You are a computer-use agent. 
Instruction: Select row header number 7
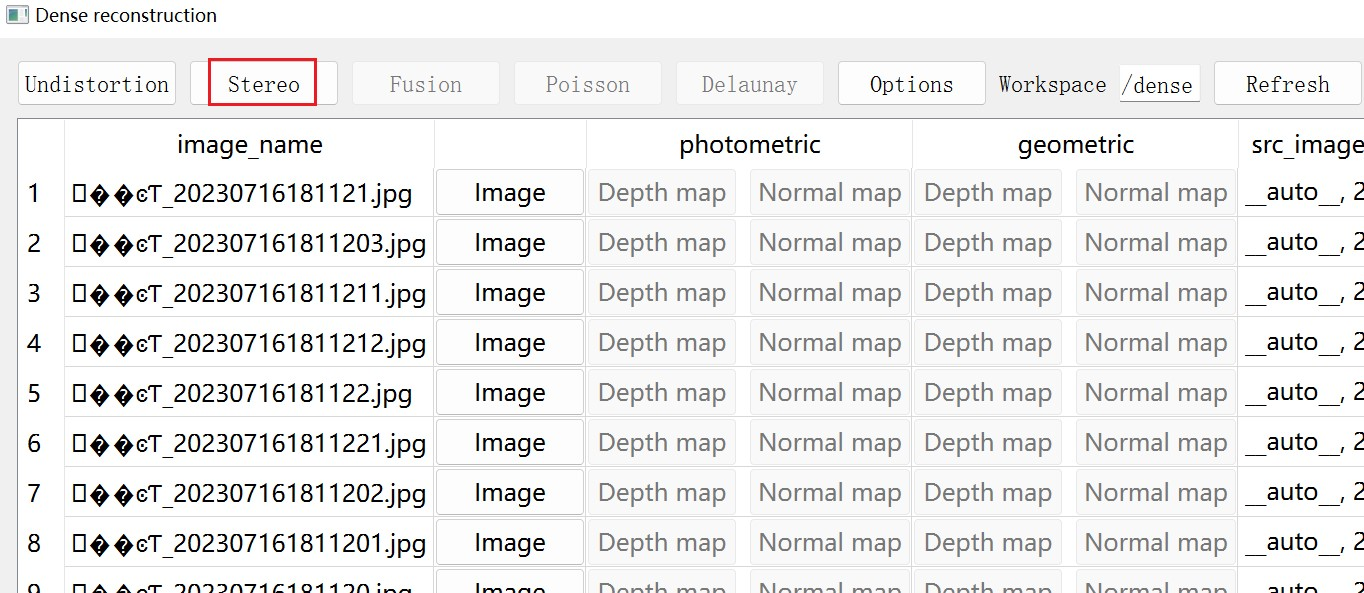pos(35,493)
